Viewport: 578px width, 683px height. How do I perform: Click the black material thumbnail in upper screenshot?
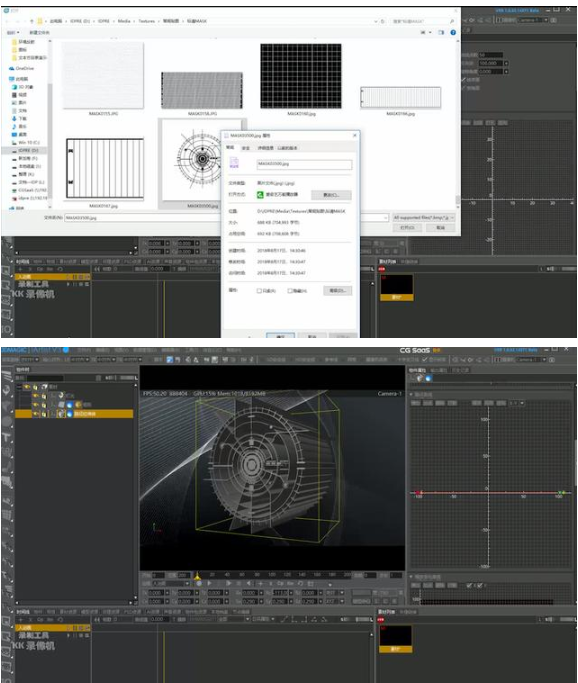(x=396, y=284)
